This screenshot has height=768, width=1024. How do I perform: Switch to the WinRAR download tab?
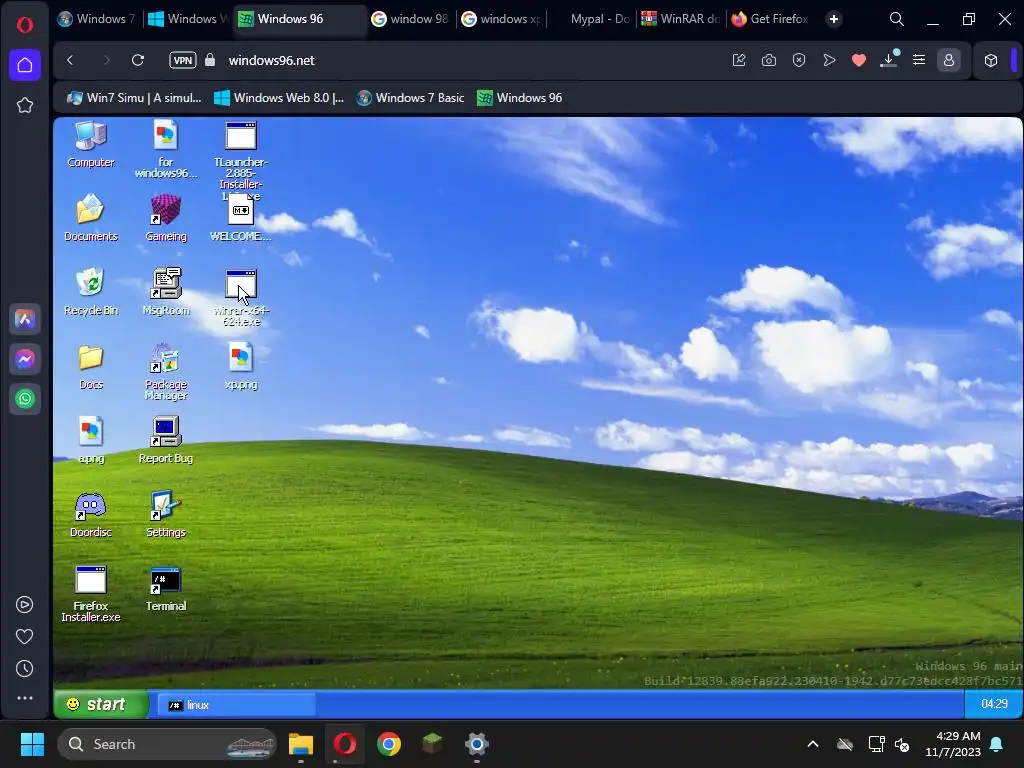pos(680,19)
